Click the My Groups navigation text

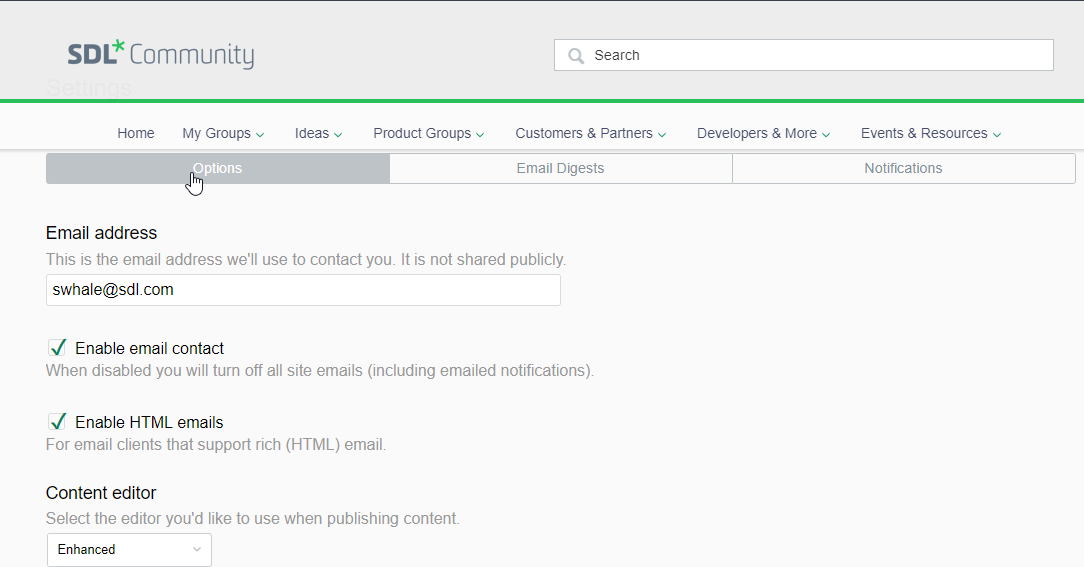point(216,133)
